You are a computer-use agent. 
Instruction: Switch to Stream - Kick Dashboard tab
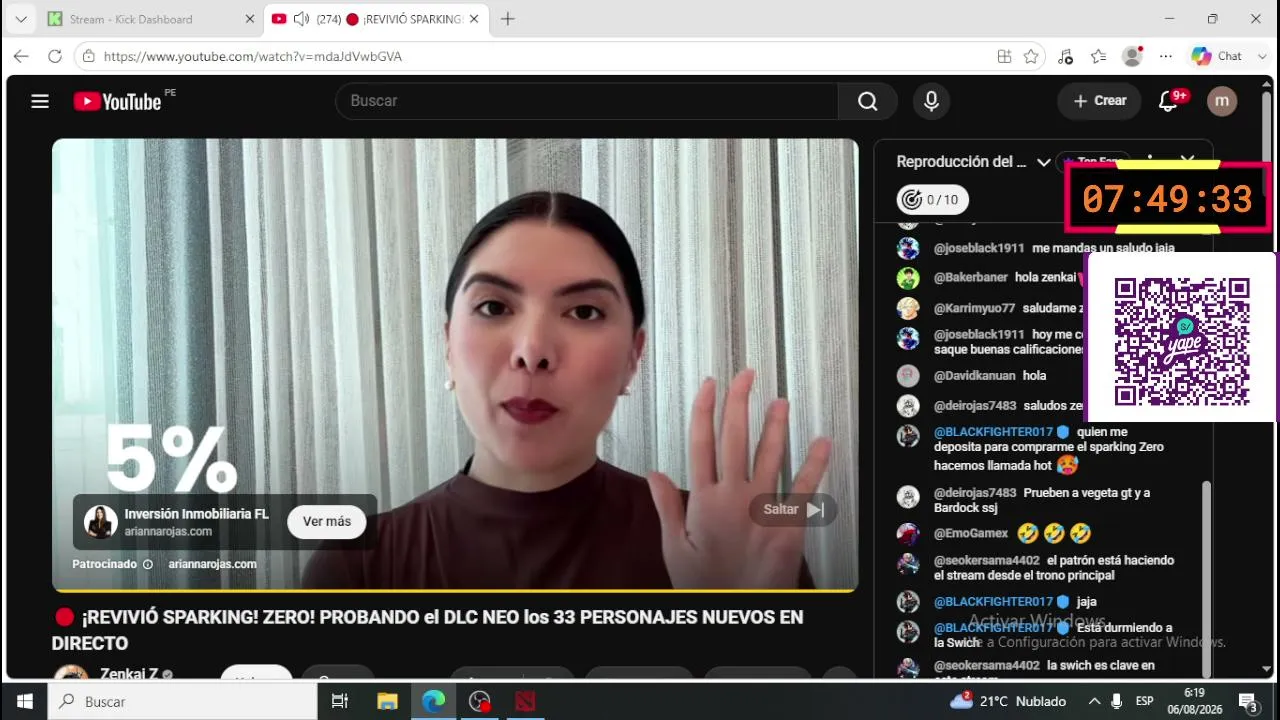click(150, 19)
